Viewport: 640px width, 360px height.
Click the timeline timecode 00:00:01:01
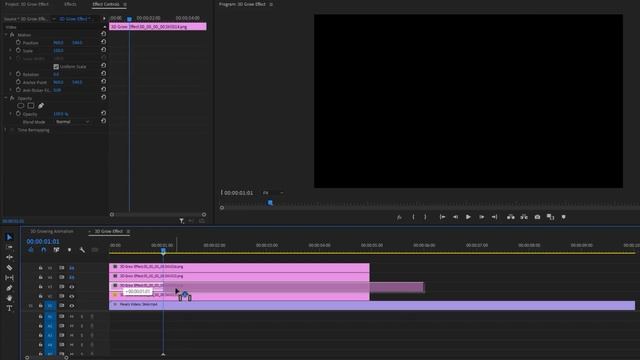click(x=43, y=242)
